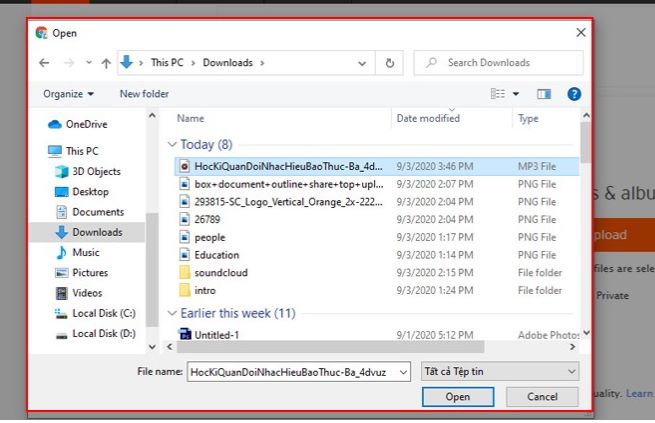655x423 pixels.
Task: Open the view options dropdown arrow
Action: 516,94
